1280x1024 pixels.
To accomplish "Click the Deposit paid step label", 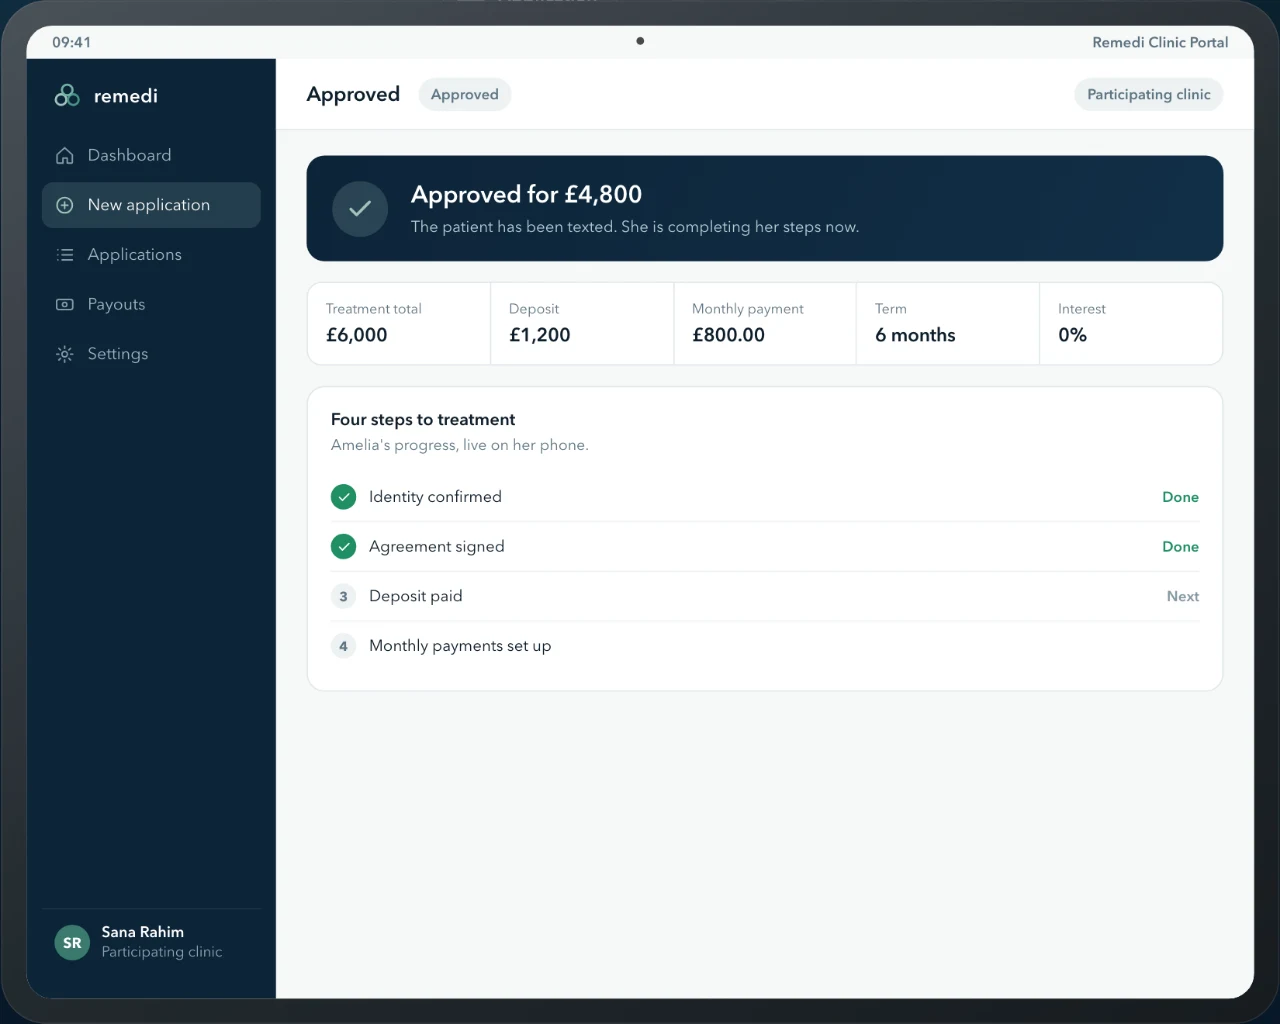I will [x=416, y=596].
